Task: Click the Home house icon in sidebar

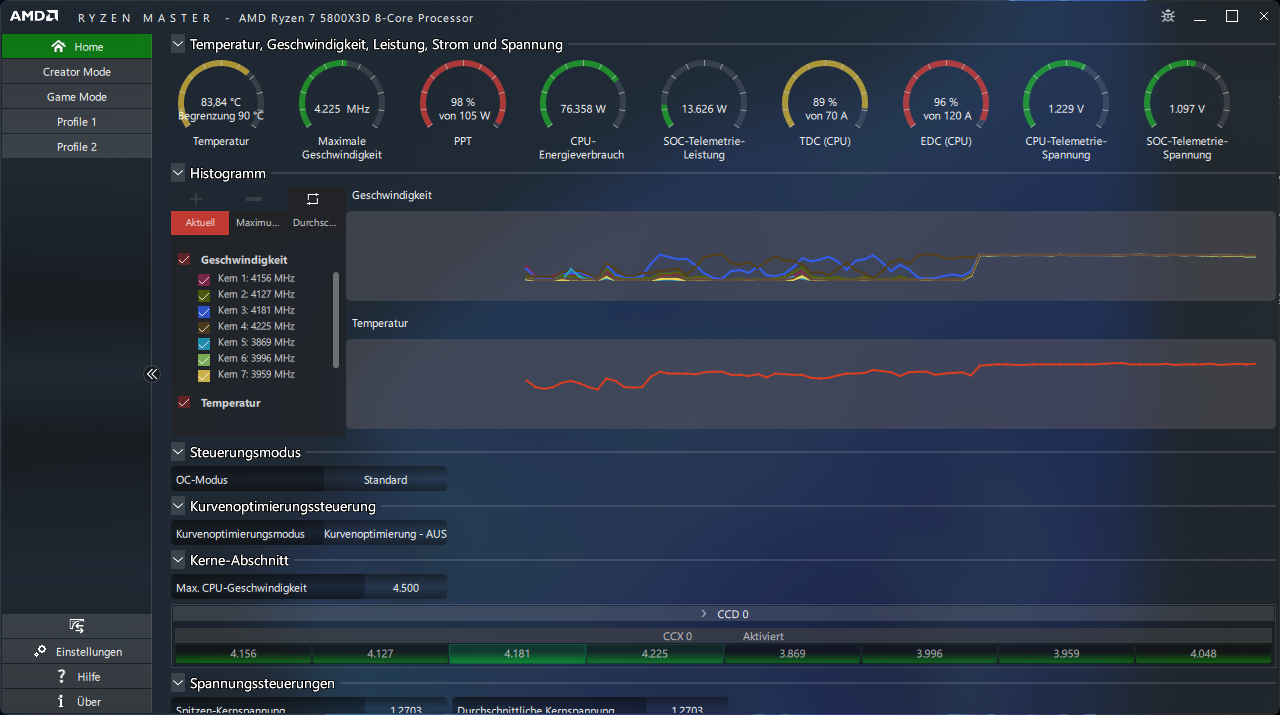Action: (59, 46)
